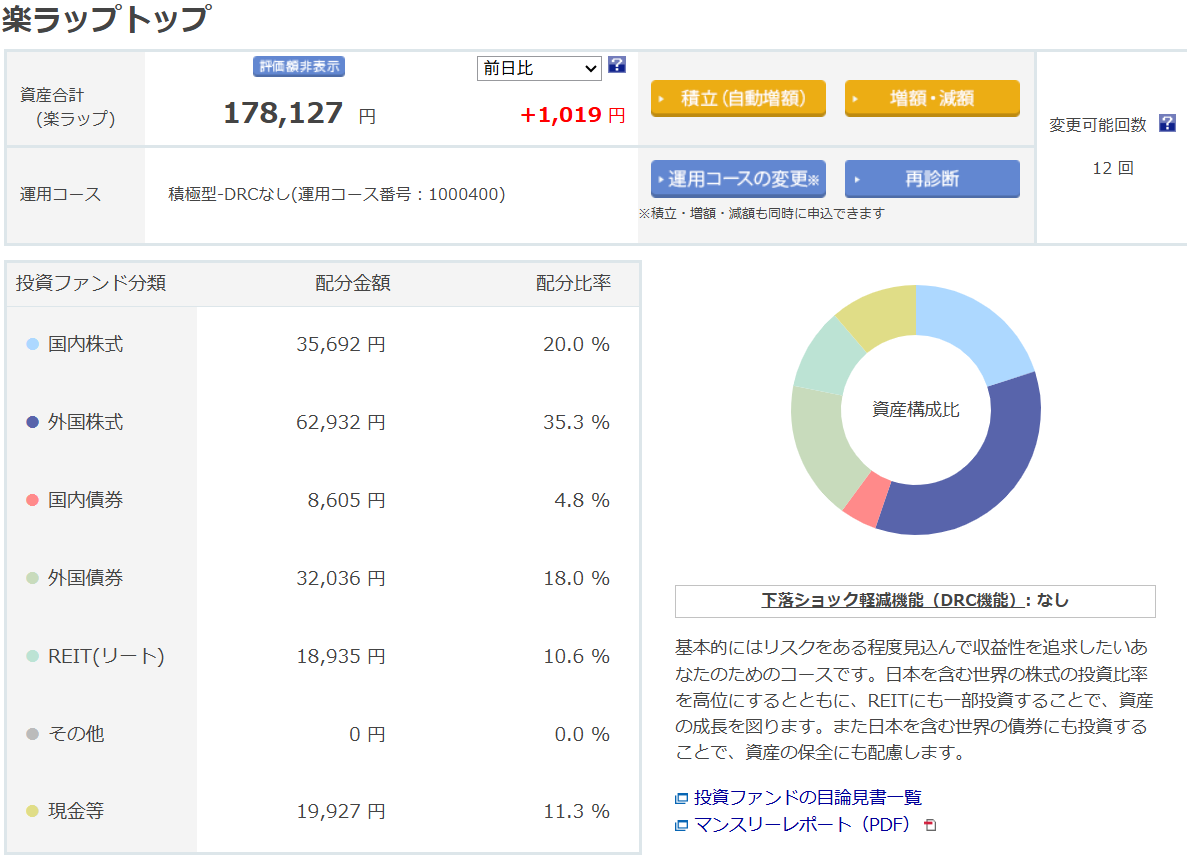Open the 投資ファンドの目論見書一覧 link
This screenshot has width=1187, height=859.
pyautogui.click(x=808, y=798)
